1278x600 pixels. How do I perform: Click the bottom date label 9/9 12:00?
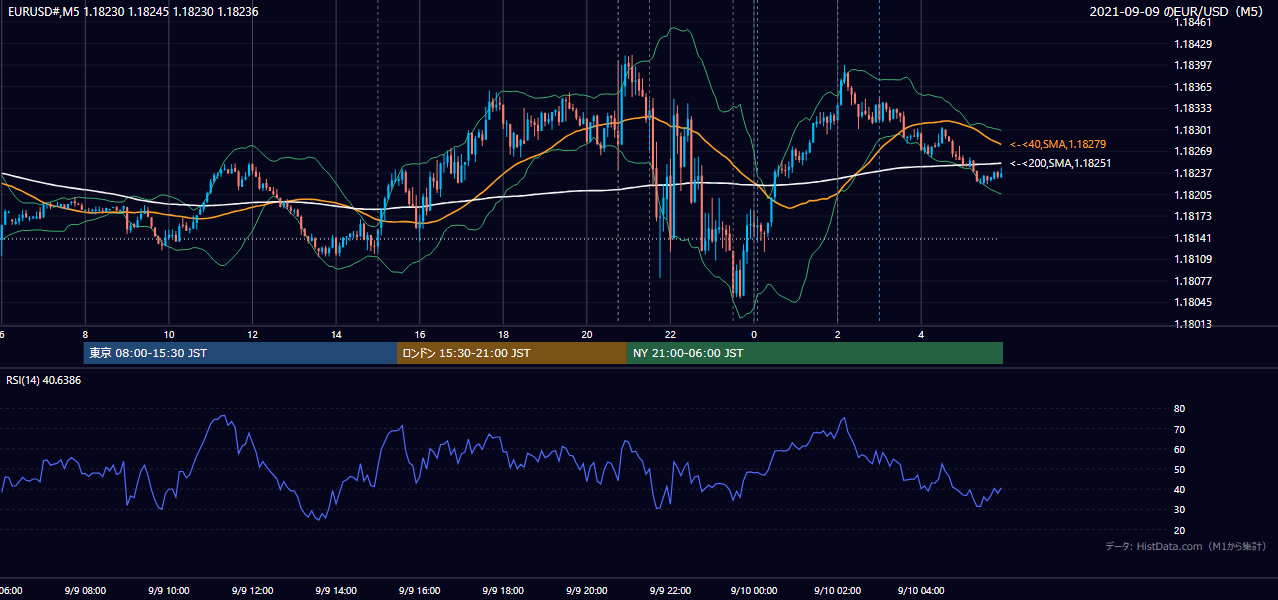[252, 591]
